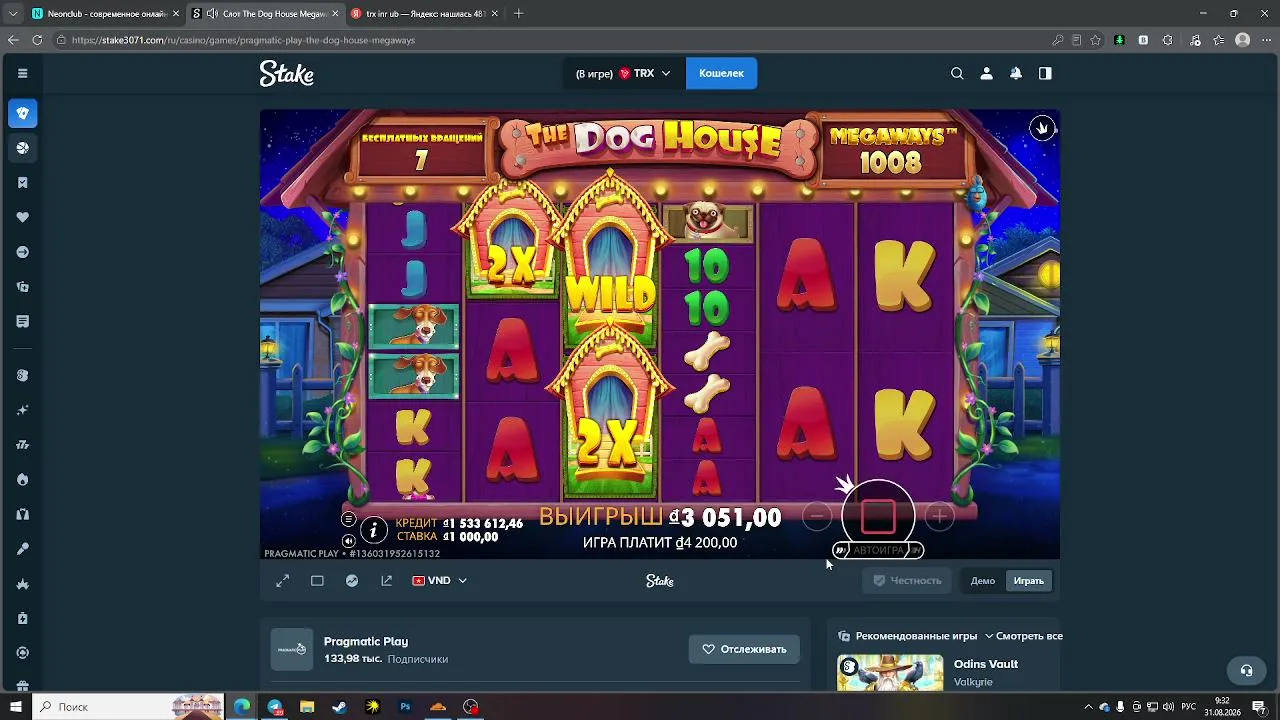Open the live support headset button
The height and width of the screenshot is (720, 1280).
coord(1246,670)
